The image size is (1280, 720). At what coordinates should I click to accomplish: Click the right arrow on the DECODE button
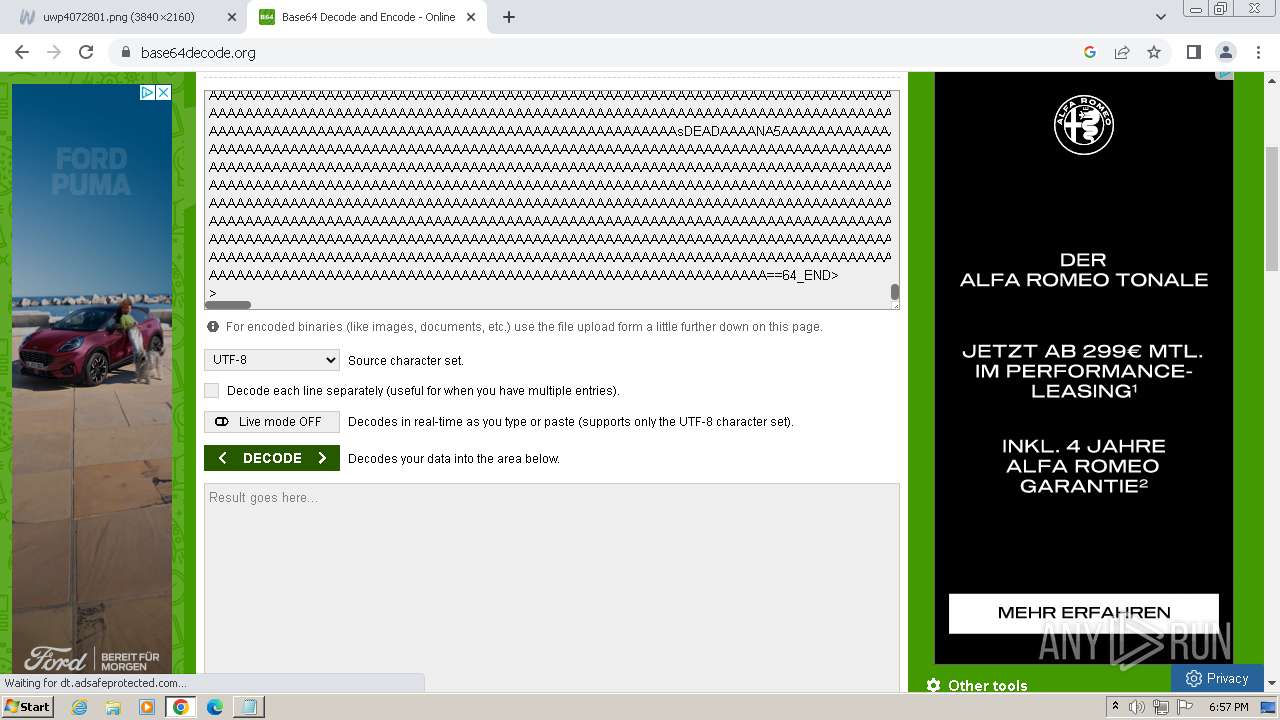(322, 458)
